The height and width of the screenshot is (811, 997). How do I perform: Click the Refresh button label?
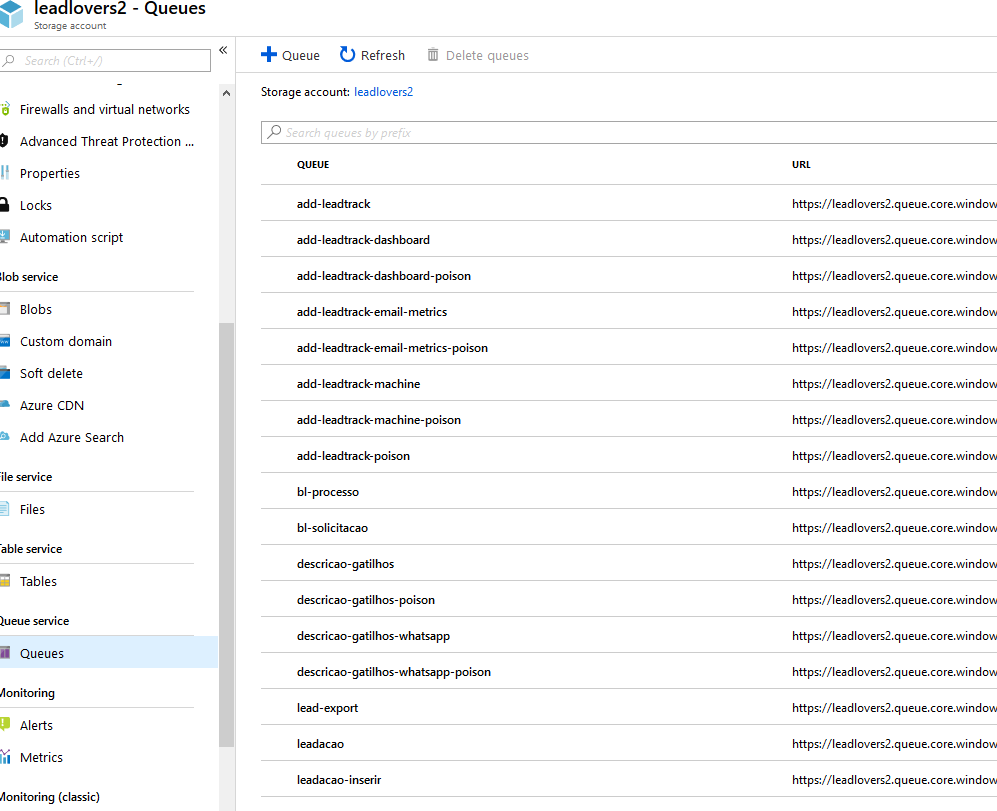tap(383, 55)
